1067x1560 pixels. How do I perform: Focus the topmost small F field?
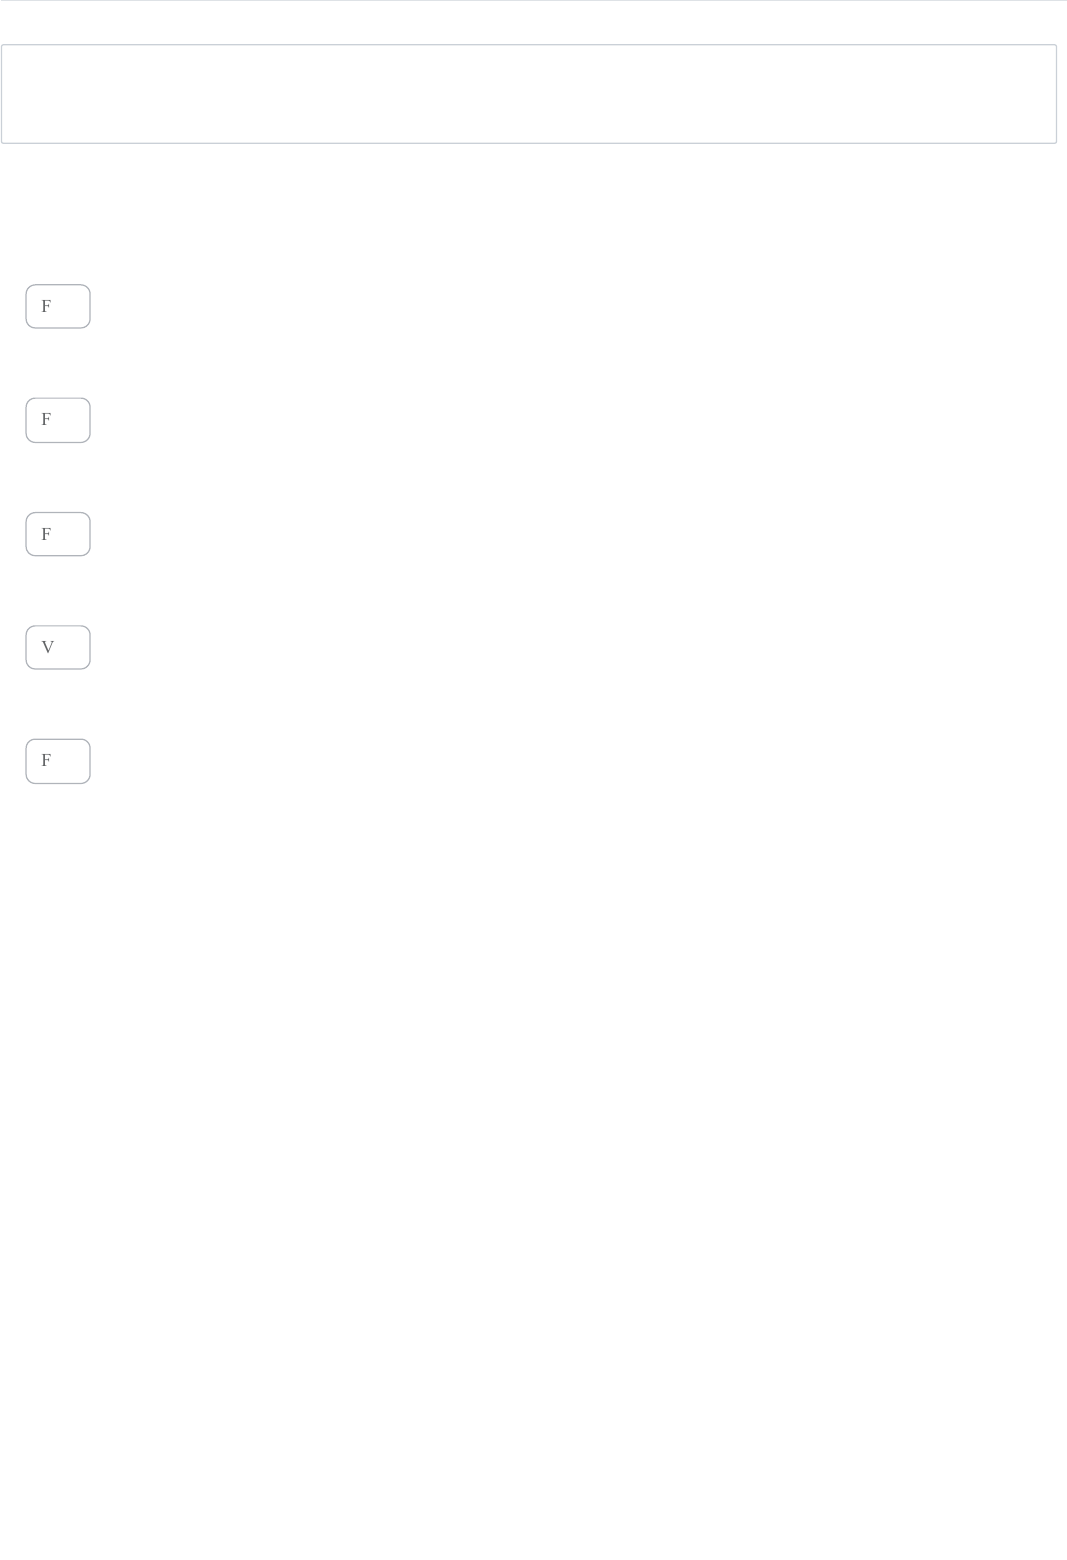58,306
